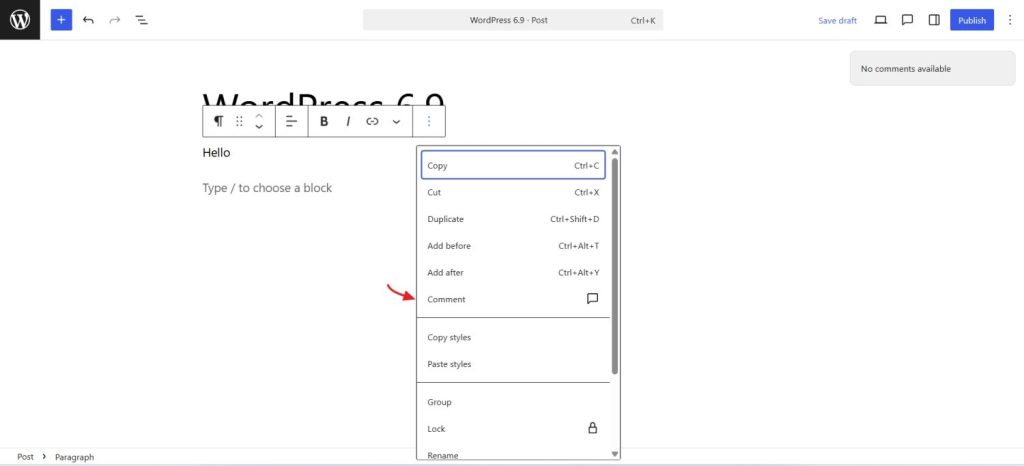Click the menu scrollbar down arrow
The image size is (1024, 466).
tap(615, 454)
